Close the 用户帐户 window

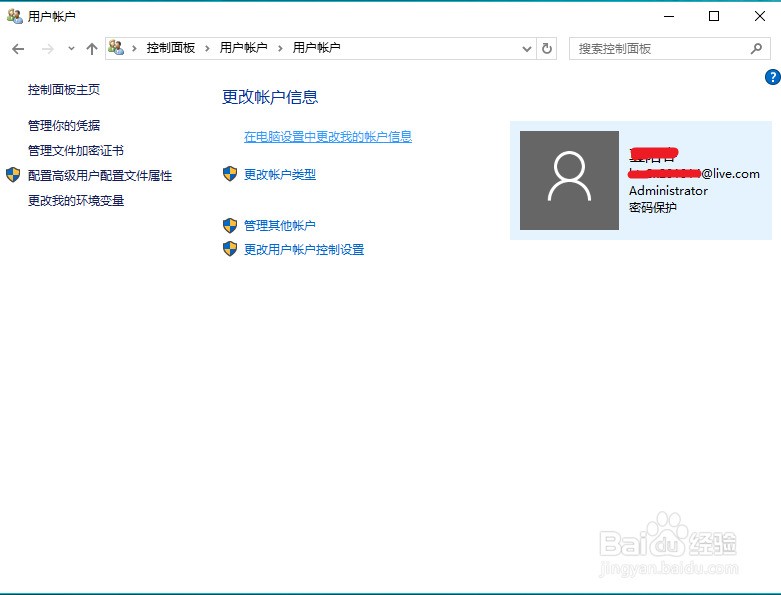pos(760,16)
